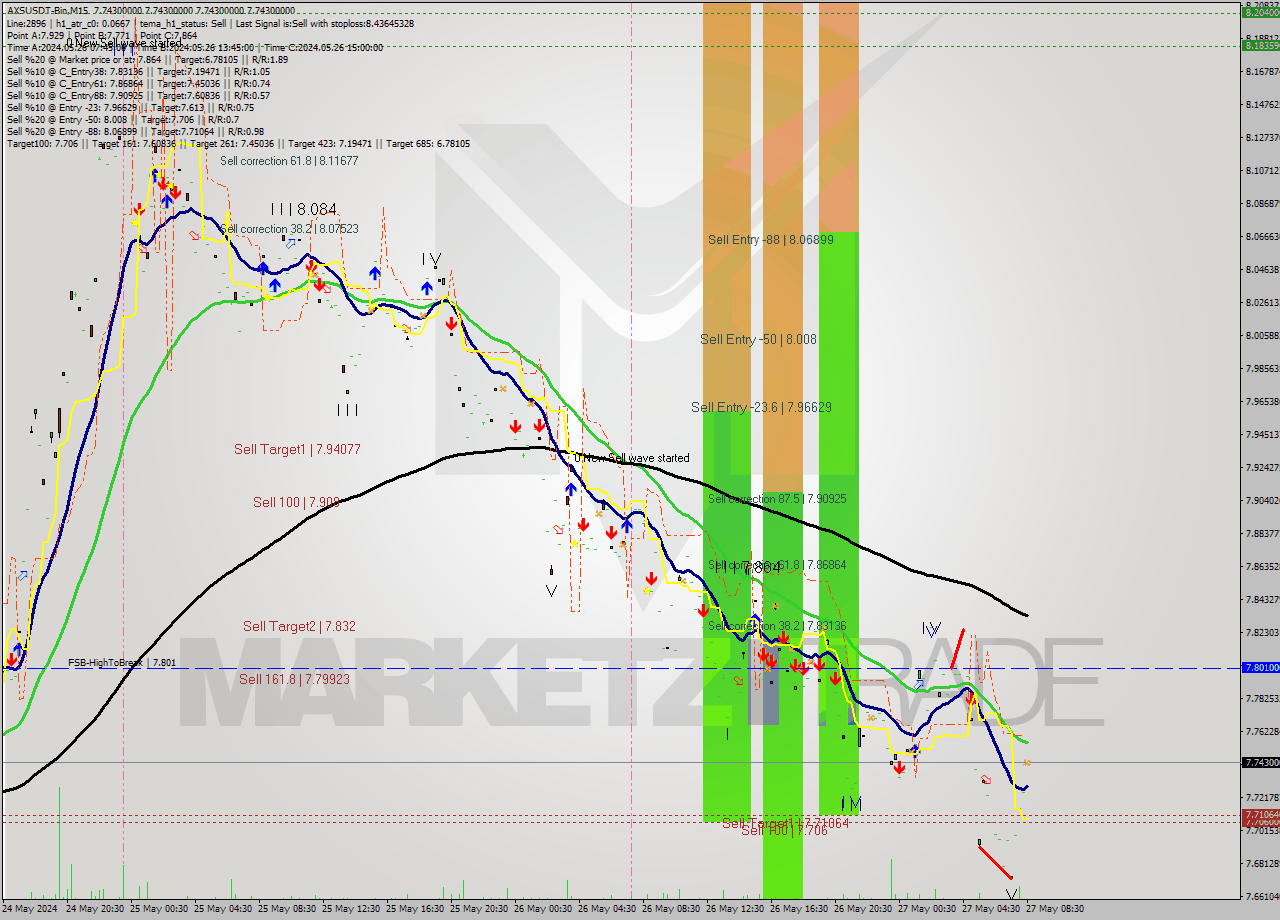Click the 'Sell Entry -88 | 8.06899' label

pyautogui.click(x=770, y=239)
